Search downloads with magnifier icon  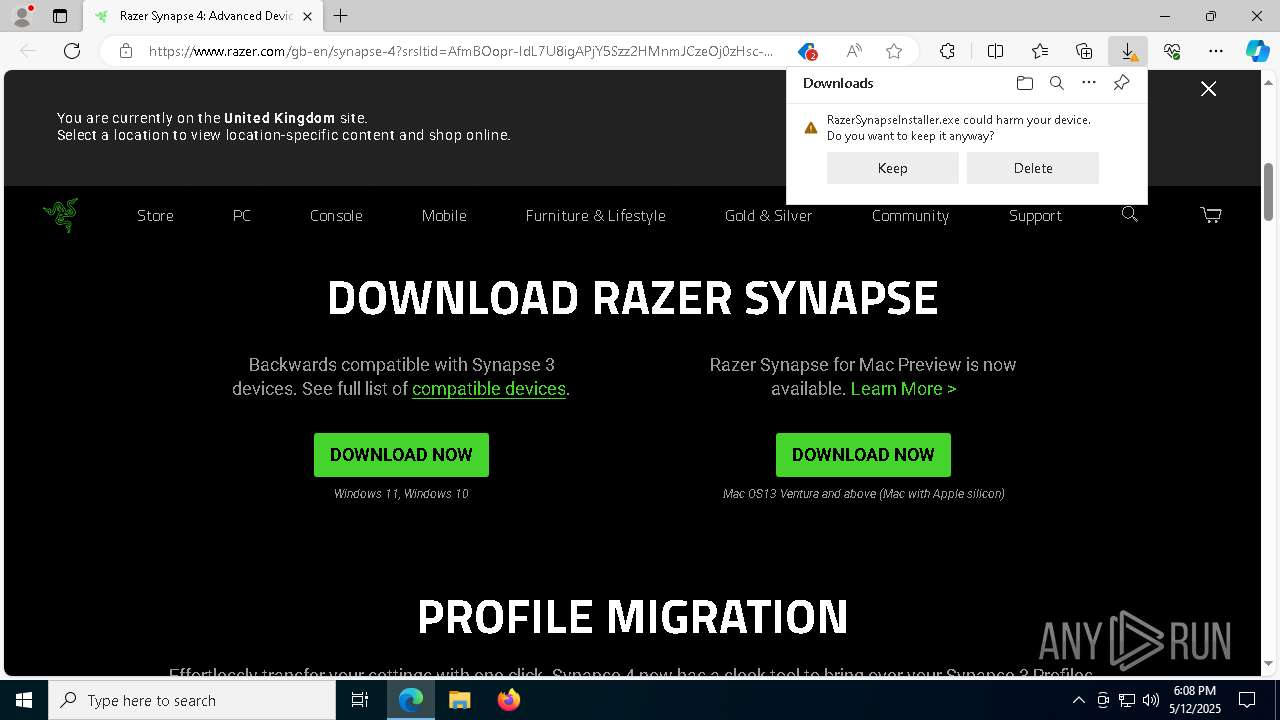(1057, 83)
